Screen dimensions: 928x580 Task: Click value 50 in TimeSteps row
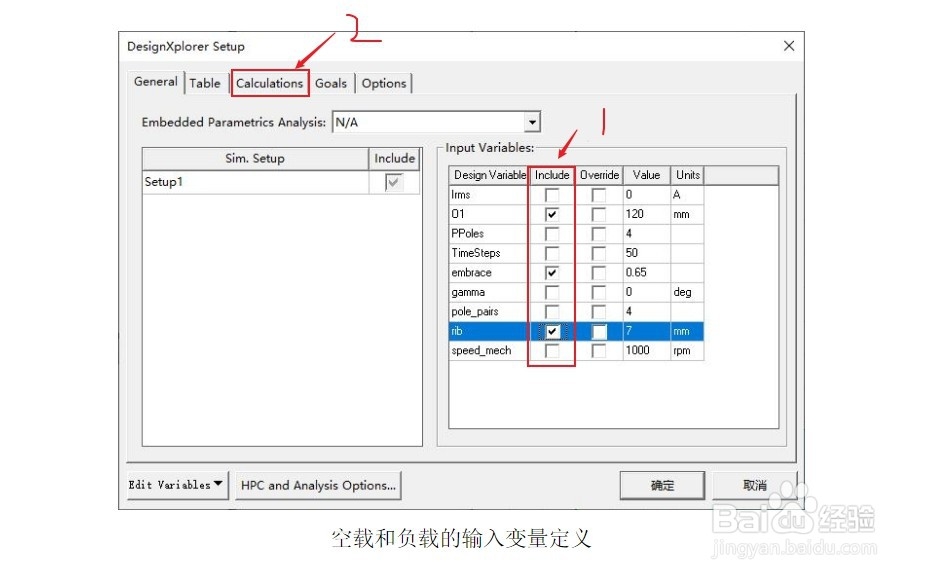coord(631,253)
